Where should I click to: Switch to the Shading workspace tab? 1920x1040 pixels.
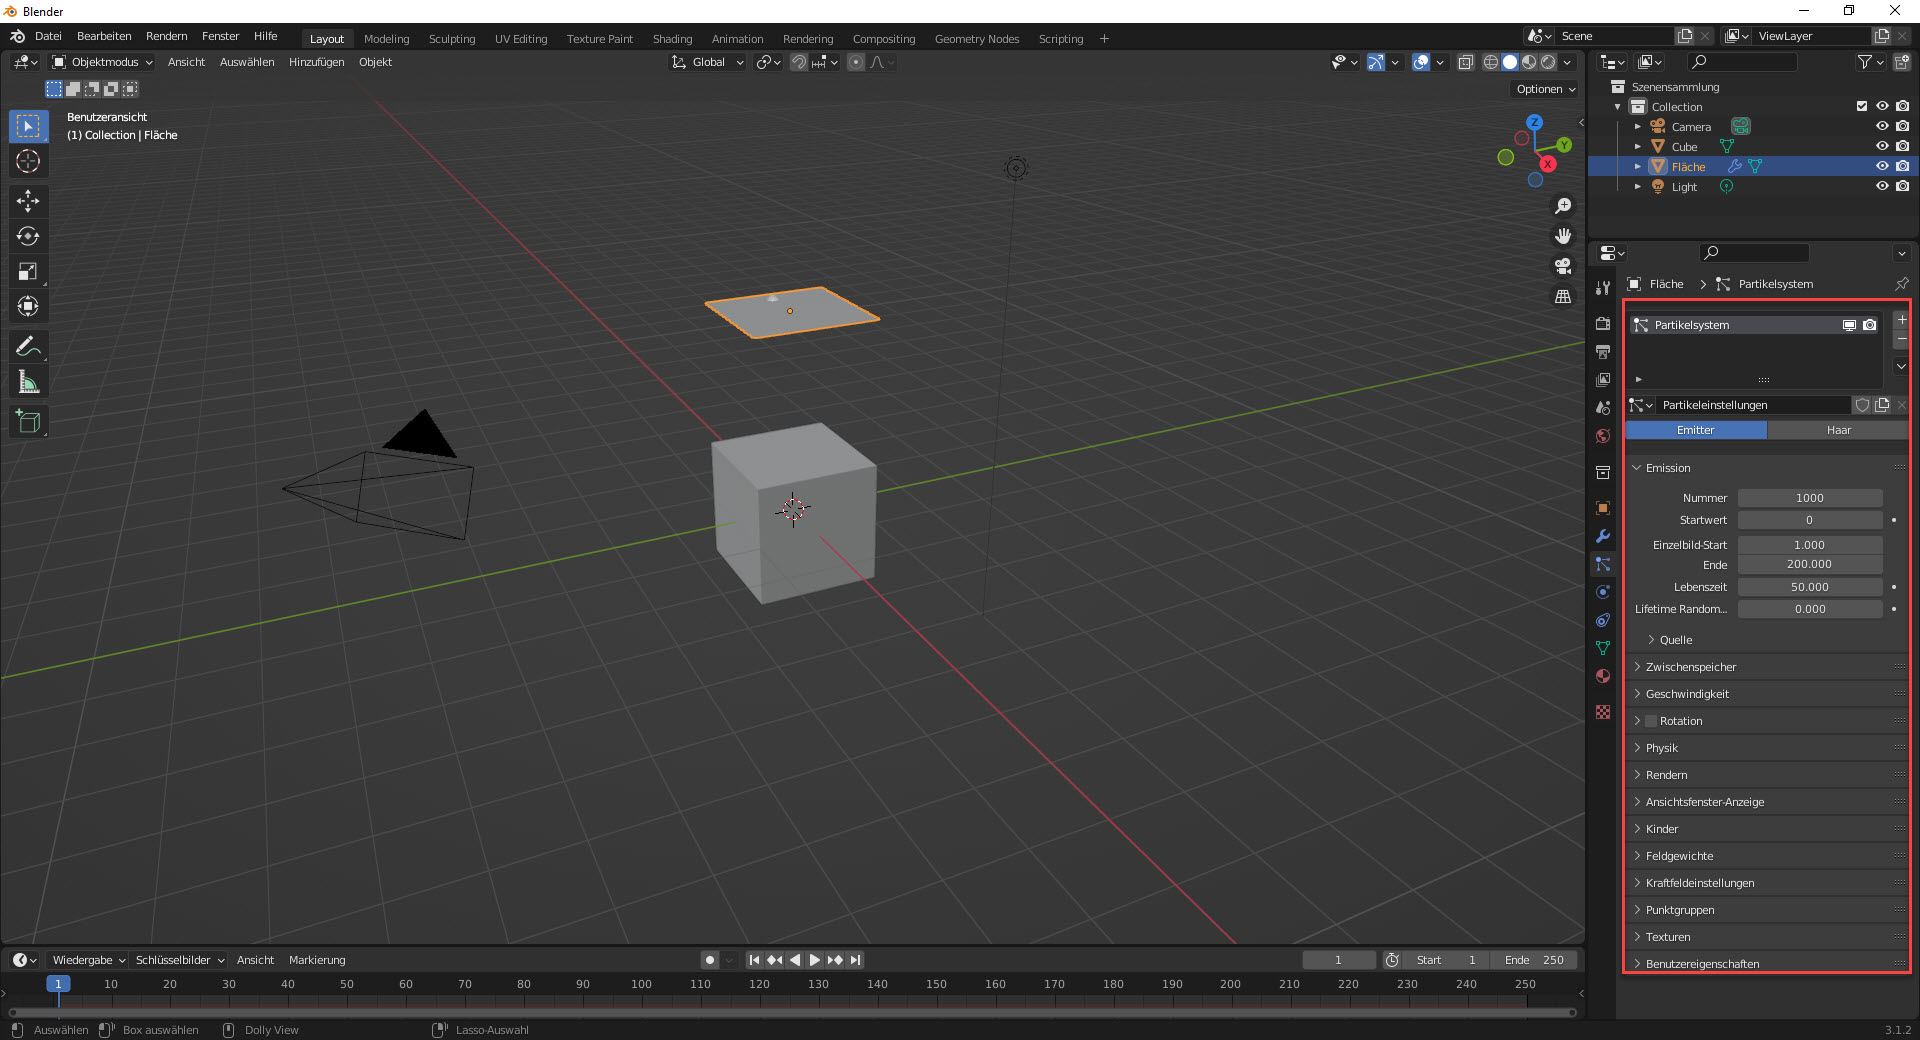coord(672,39)
